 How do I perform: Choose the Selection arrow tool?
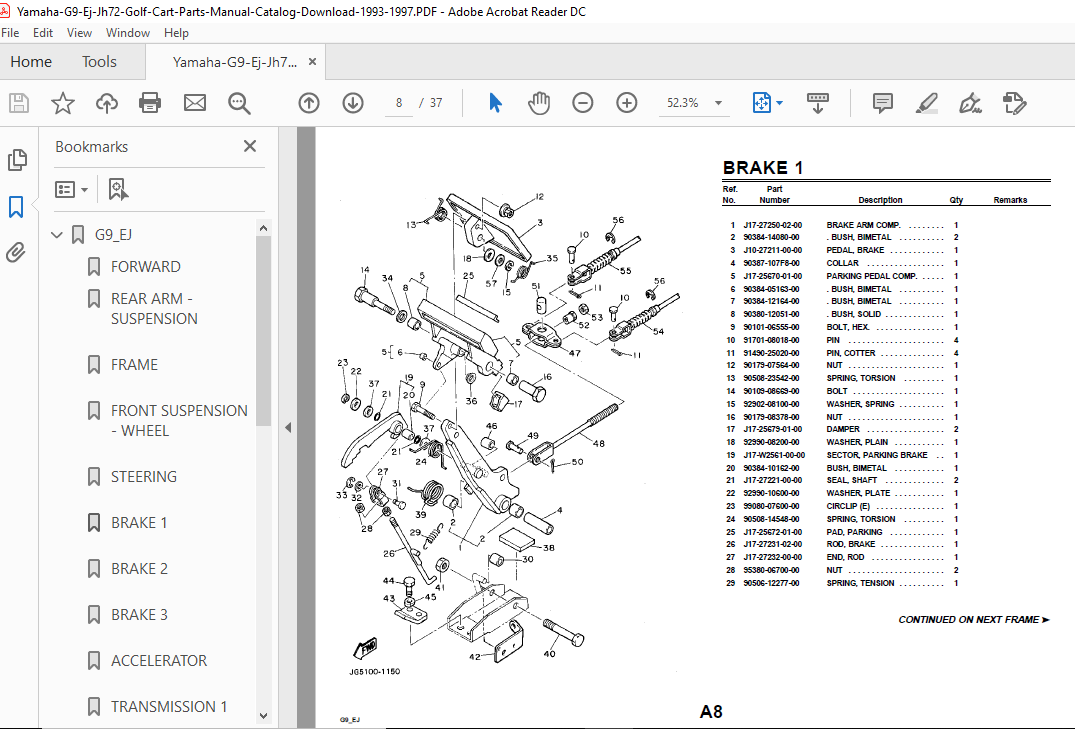[495, 103]
